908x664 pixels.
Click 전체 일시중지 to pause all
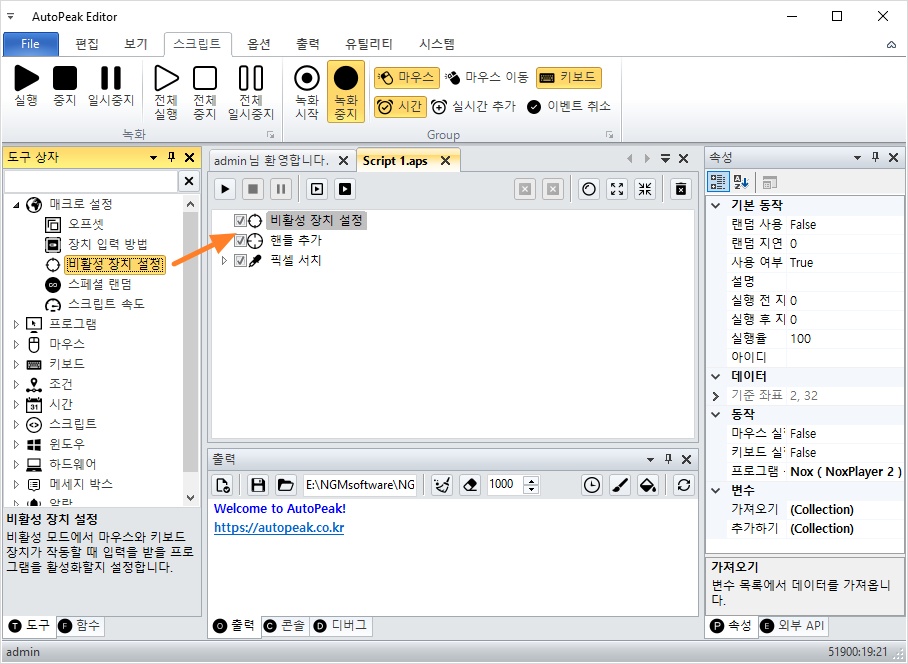pos(251,93)
